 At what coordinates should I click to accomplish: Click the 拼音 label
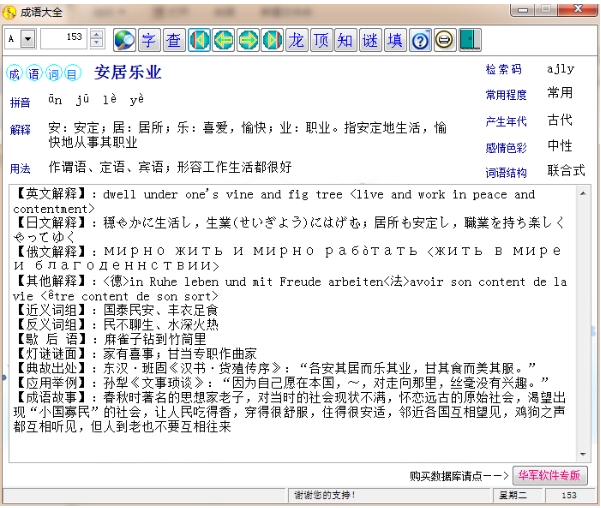(x=20, y=102)
